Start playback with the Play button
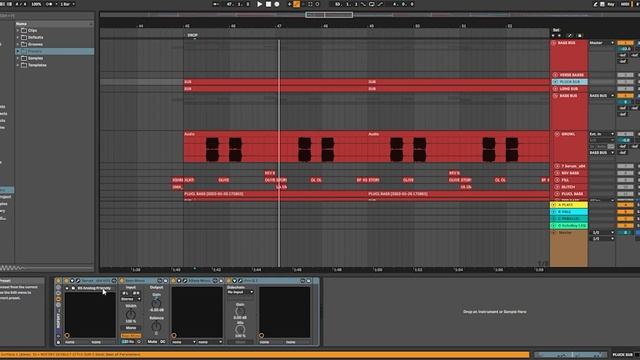Viewport: 640px width, 360px height. pos(259,4)
